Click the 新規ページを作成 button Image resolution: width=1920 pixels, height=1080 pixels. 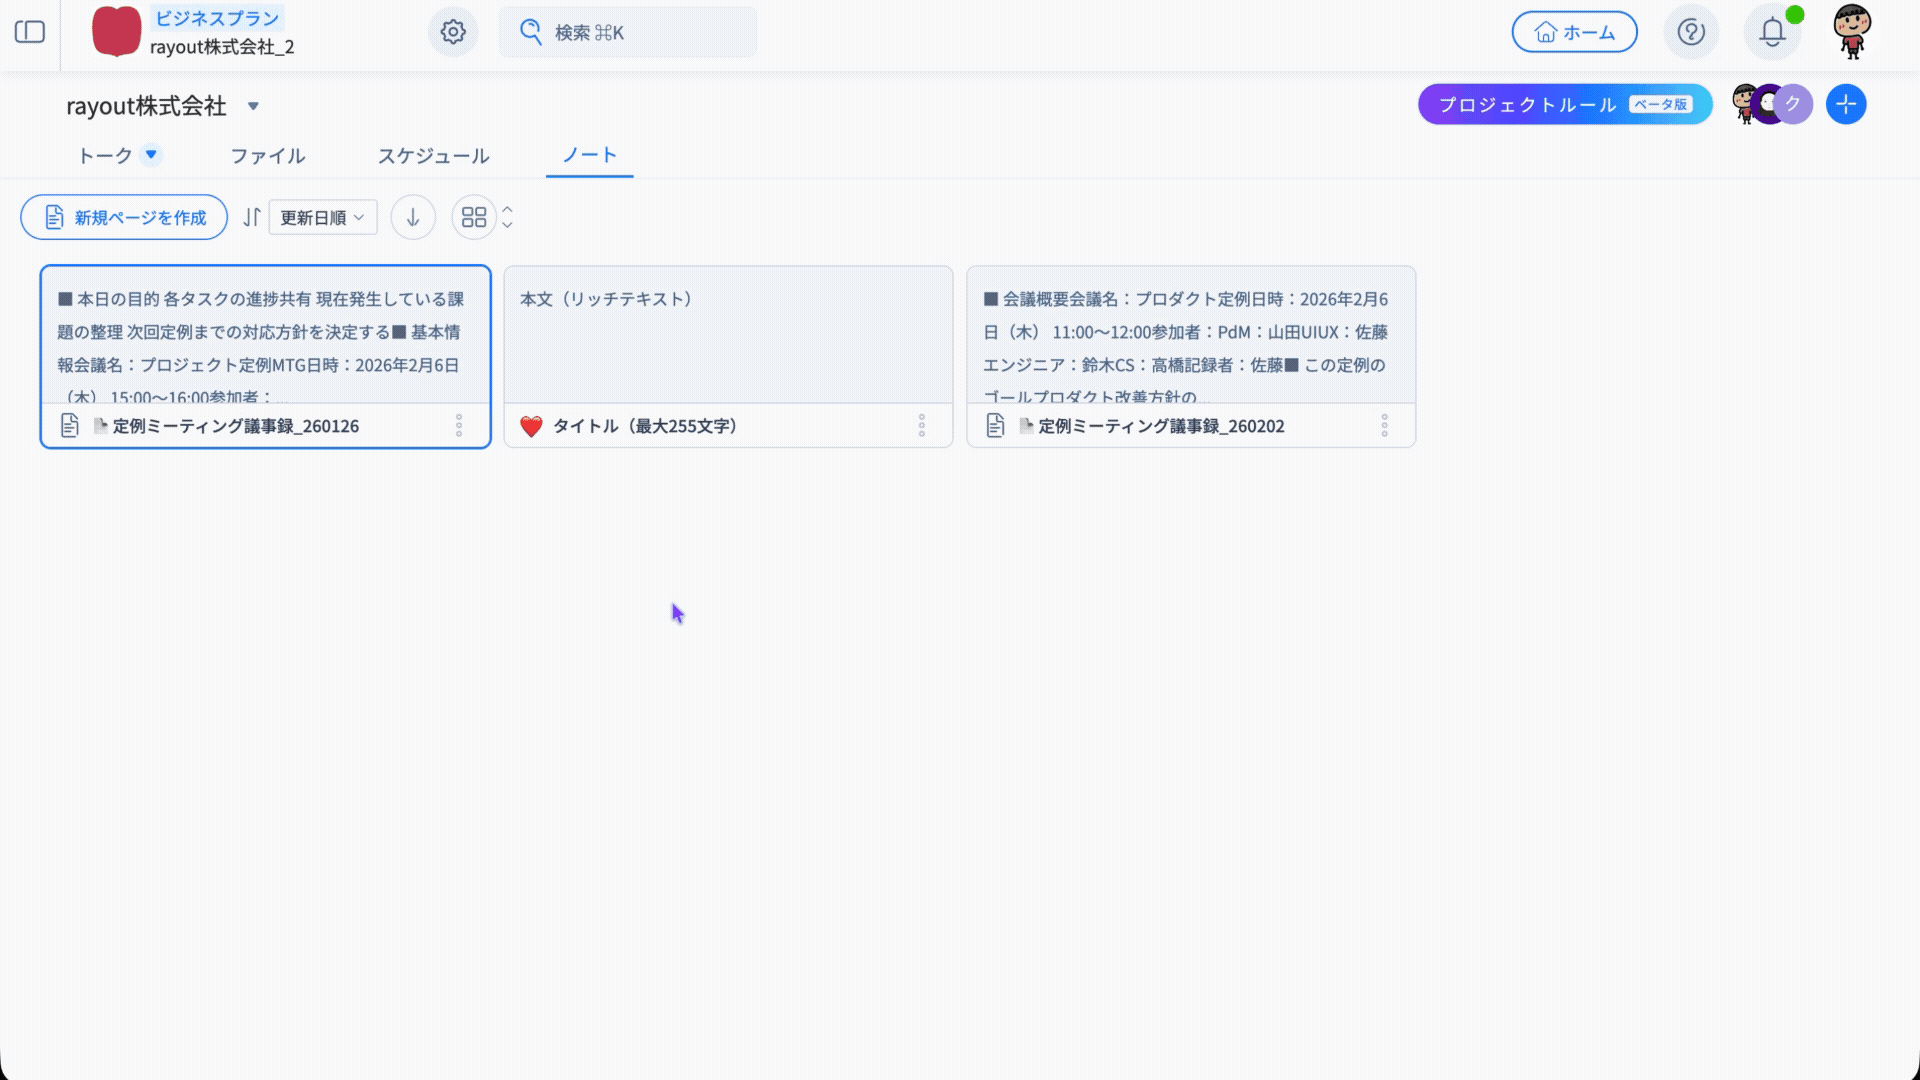point(124,217)
